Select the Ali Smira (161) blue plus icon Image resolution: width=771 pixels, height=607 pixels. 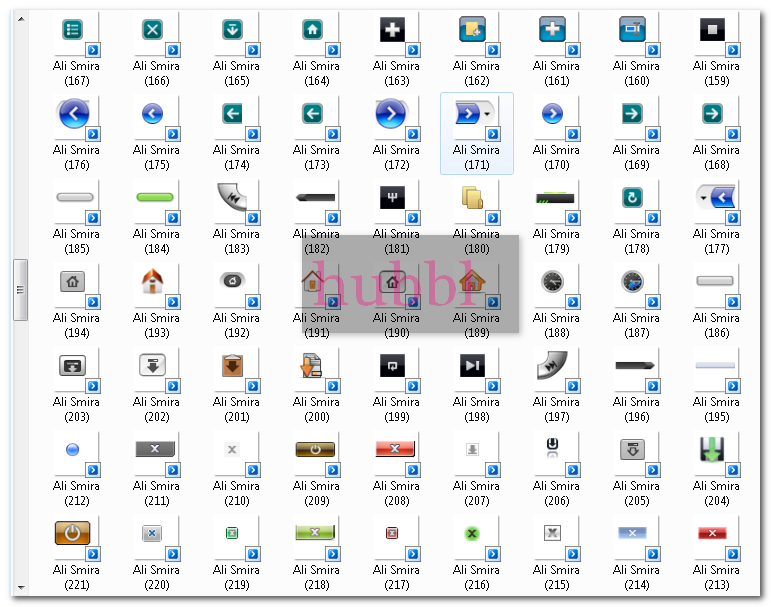pos(553,30)
